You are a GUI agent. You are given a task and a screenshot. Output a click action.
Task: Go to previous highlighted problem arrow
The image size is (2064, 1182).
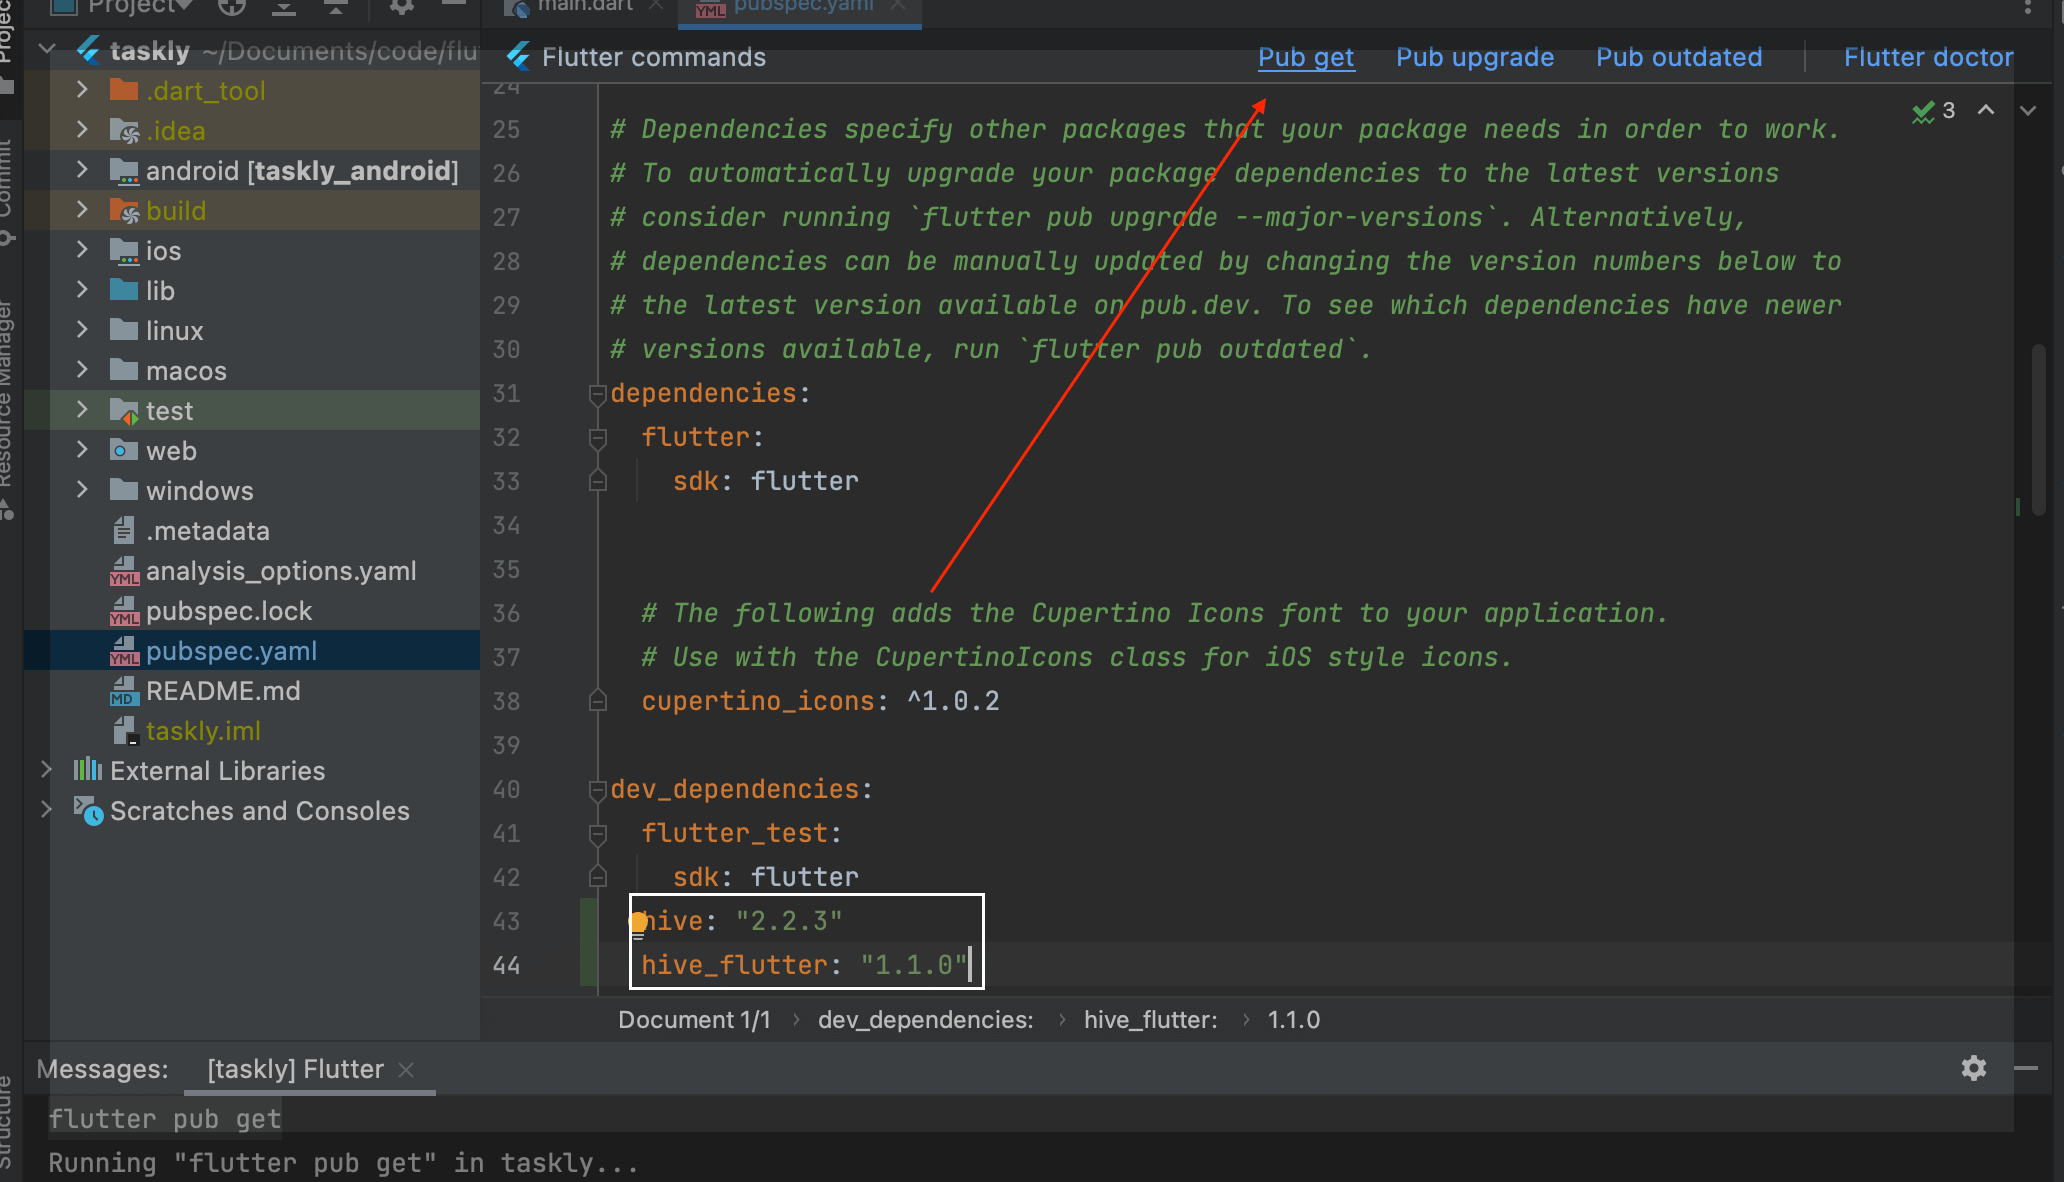[x=1986, y=111]
